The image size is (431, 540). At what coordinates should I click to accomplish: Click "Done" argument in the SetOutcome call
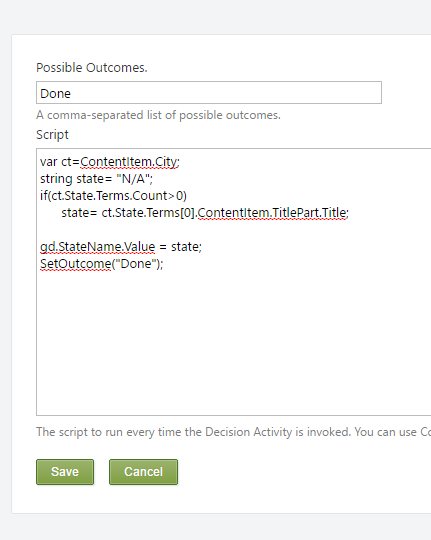[x=136, y=263]
